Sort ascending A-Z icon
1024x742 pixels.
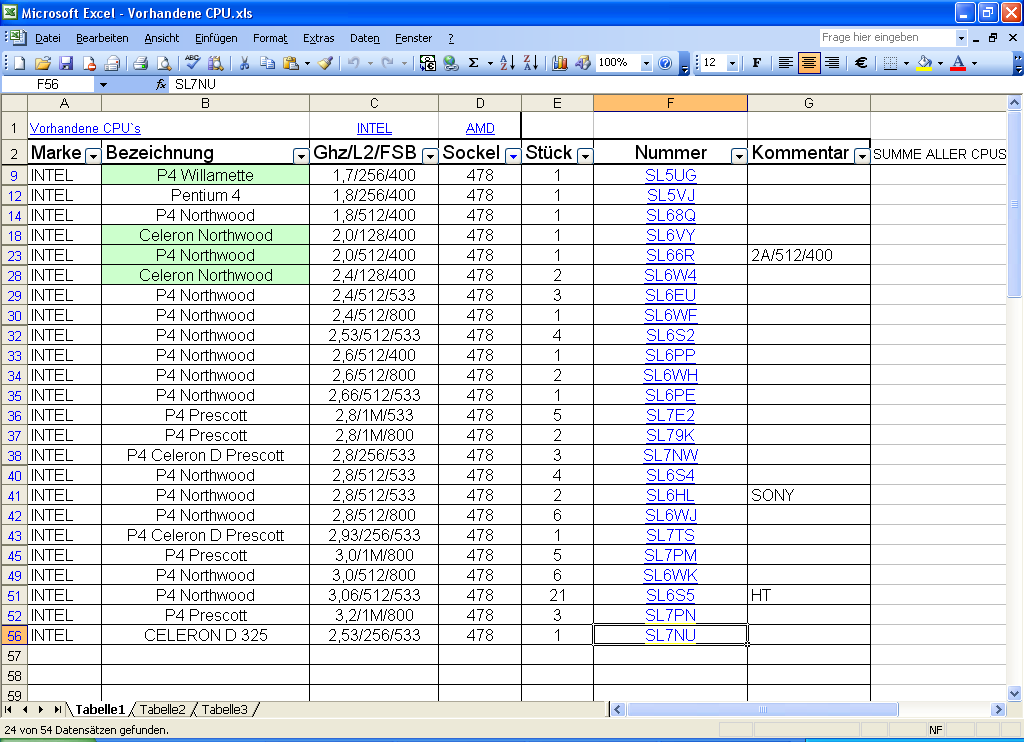(507, 63)
